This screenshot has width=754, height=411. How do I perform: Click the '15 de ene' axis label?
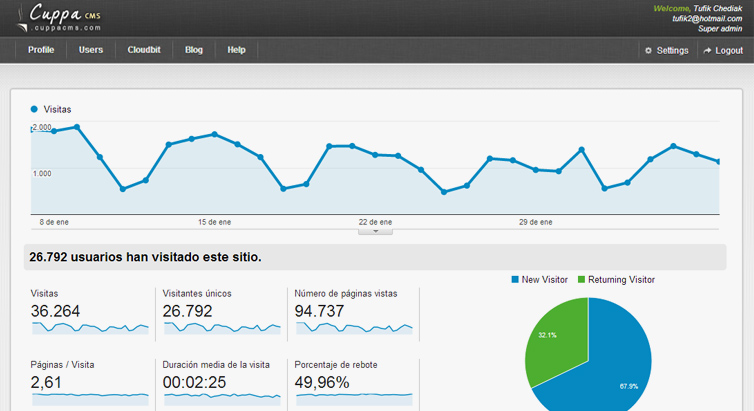(x=214, y=222)
